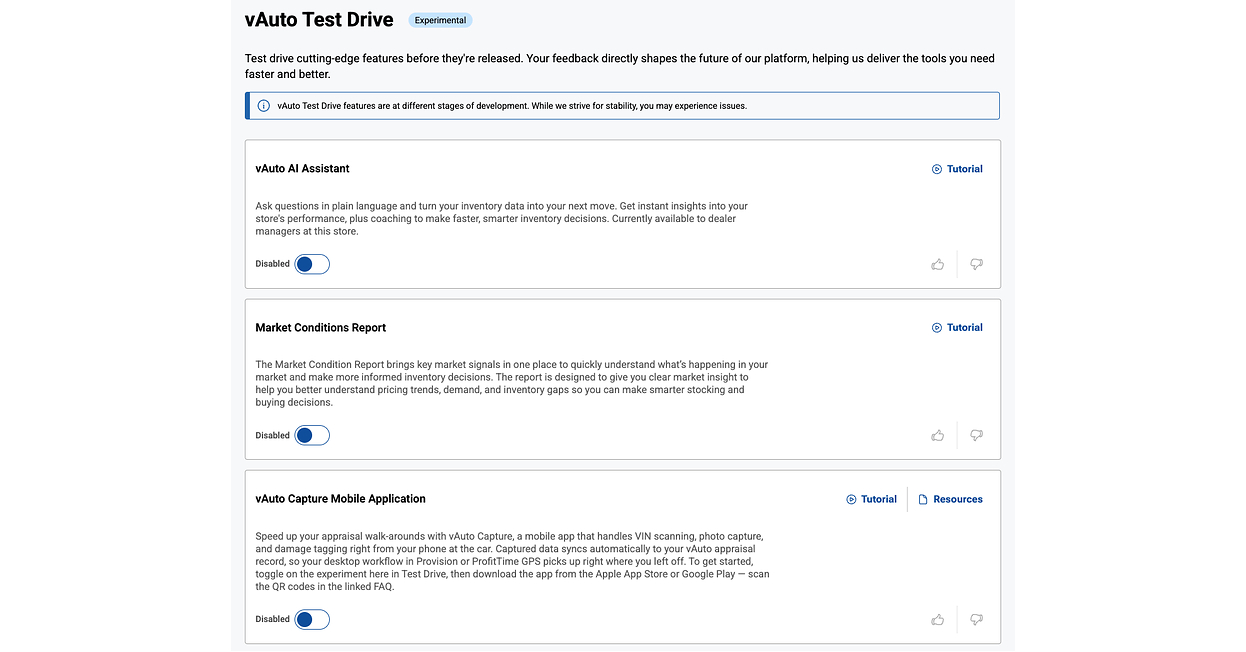Click the Disabled label under vAuto AI Assistant
Viewport: 1246px width, 652px height.
(272, 264)
